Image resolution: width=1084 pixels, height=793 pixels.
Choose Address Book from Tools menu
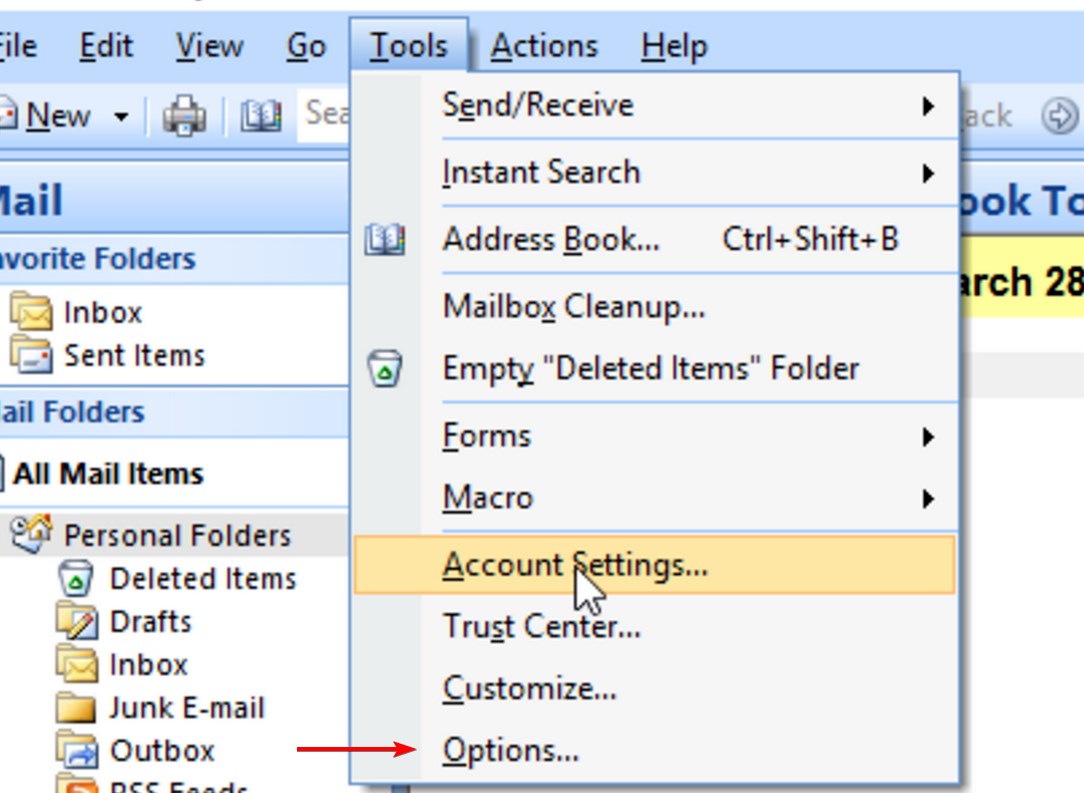pyautogui.click(x=655, y=239)
